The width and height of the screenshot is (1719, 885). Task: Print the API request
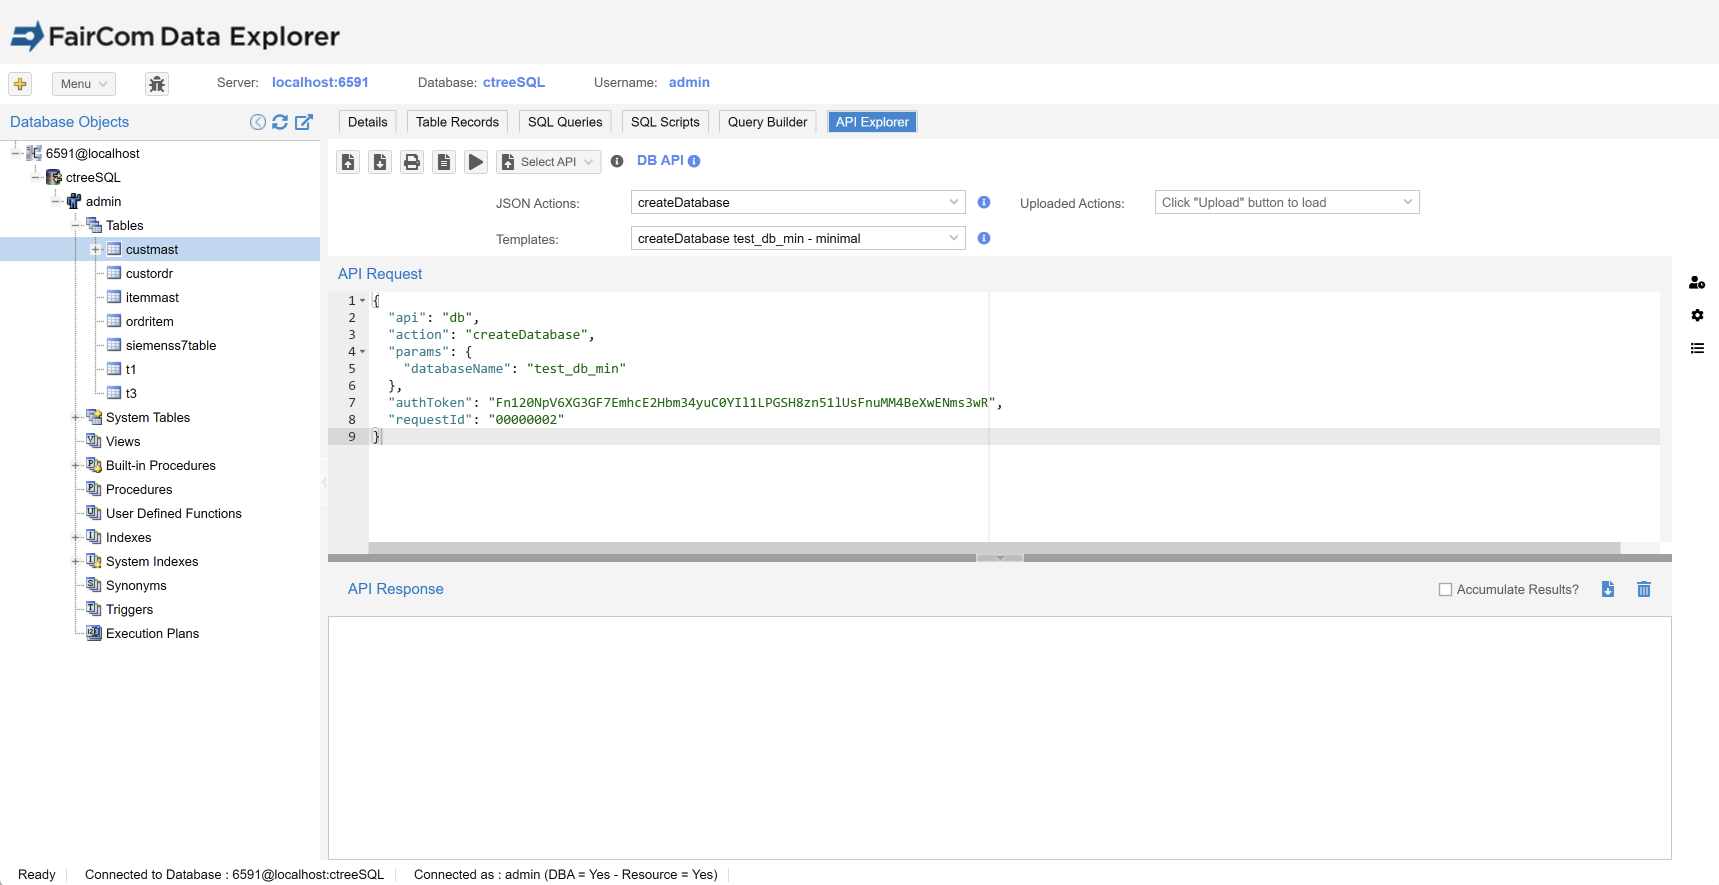click(412, 162)
